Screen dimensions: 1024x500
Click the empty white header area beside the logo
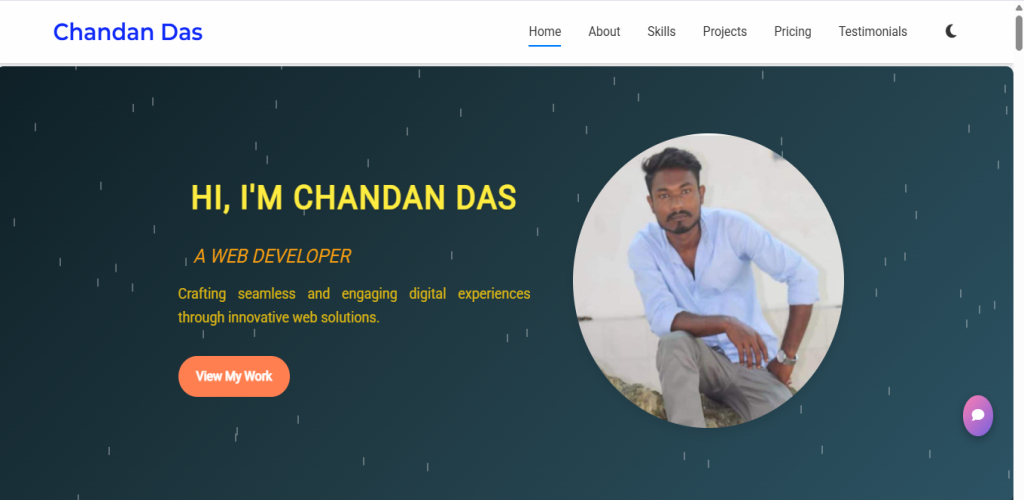click(x=366, y=31)
